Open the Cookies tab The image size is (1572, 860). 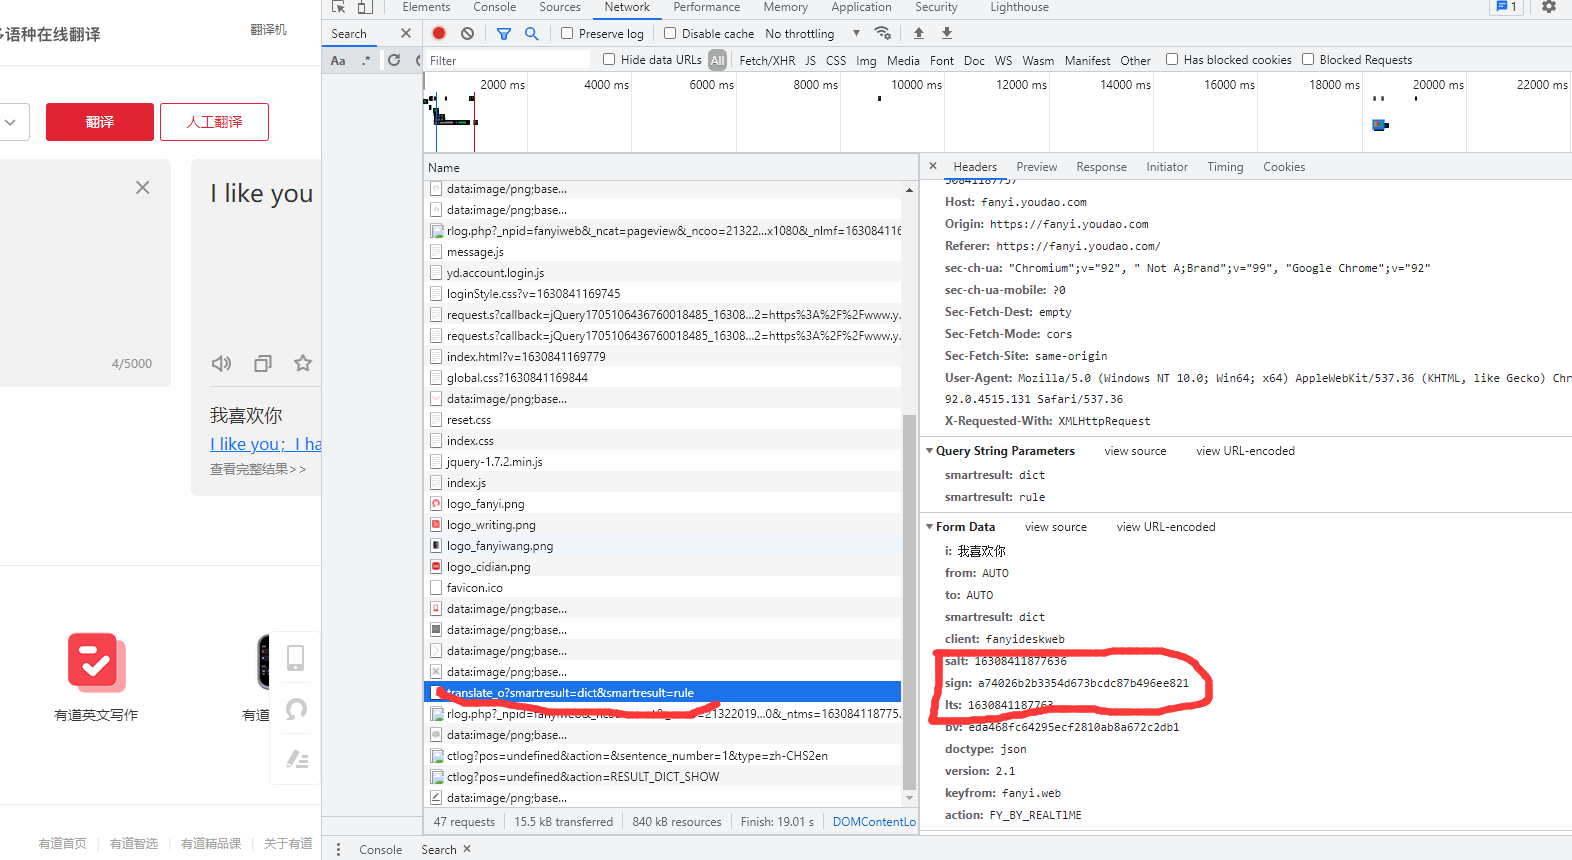click(1284, 167)
